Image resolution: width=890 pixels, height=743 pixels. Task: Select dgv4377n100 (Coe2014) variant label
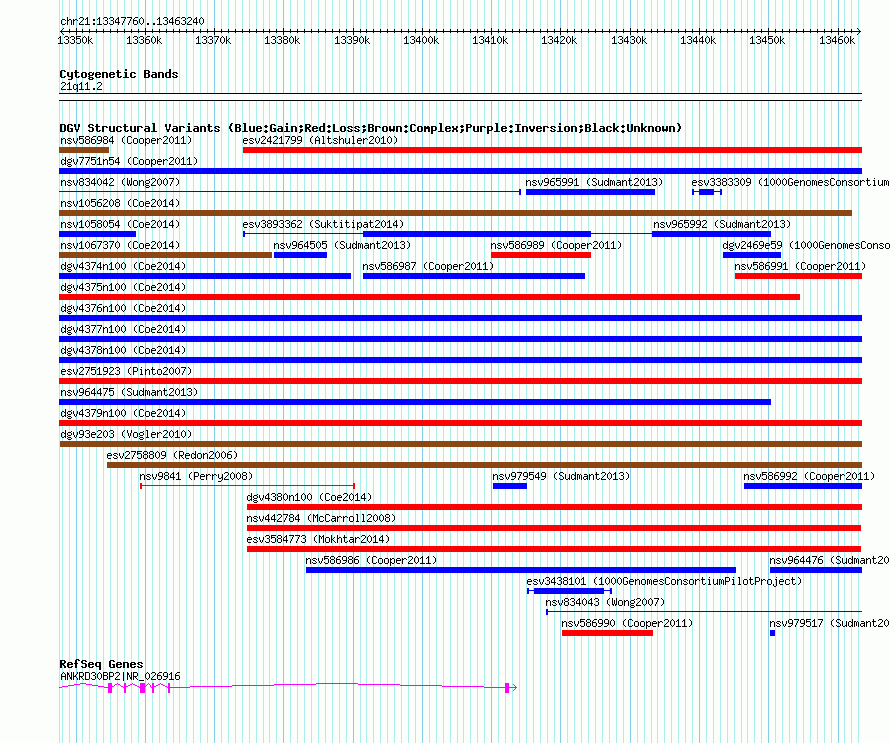point(123,329)
